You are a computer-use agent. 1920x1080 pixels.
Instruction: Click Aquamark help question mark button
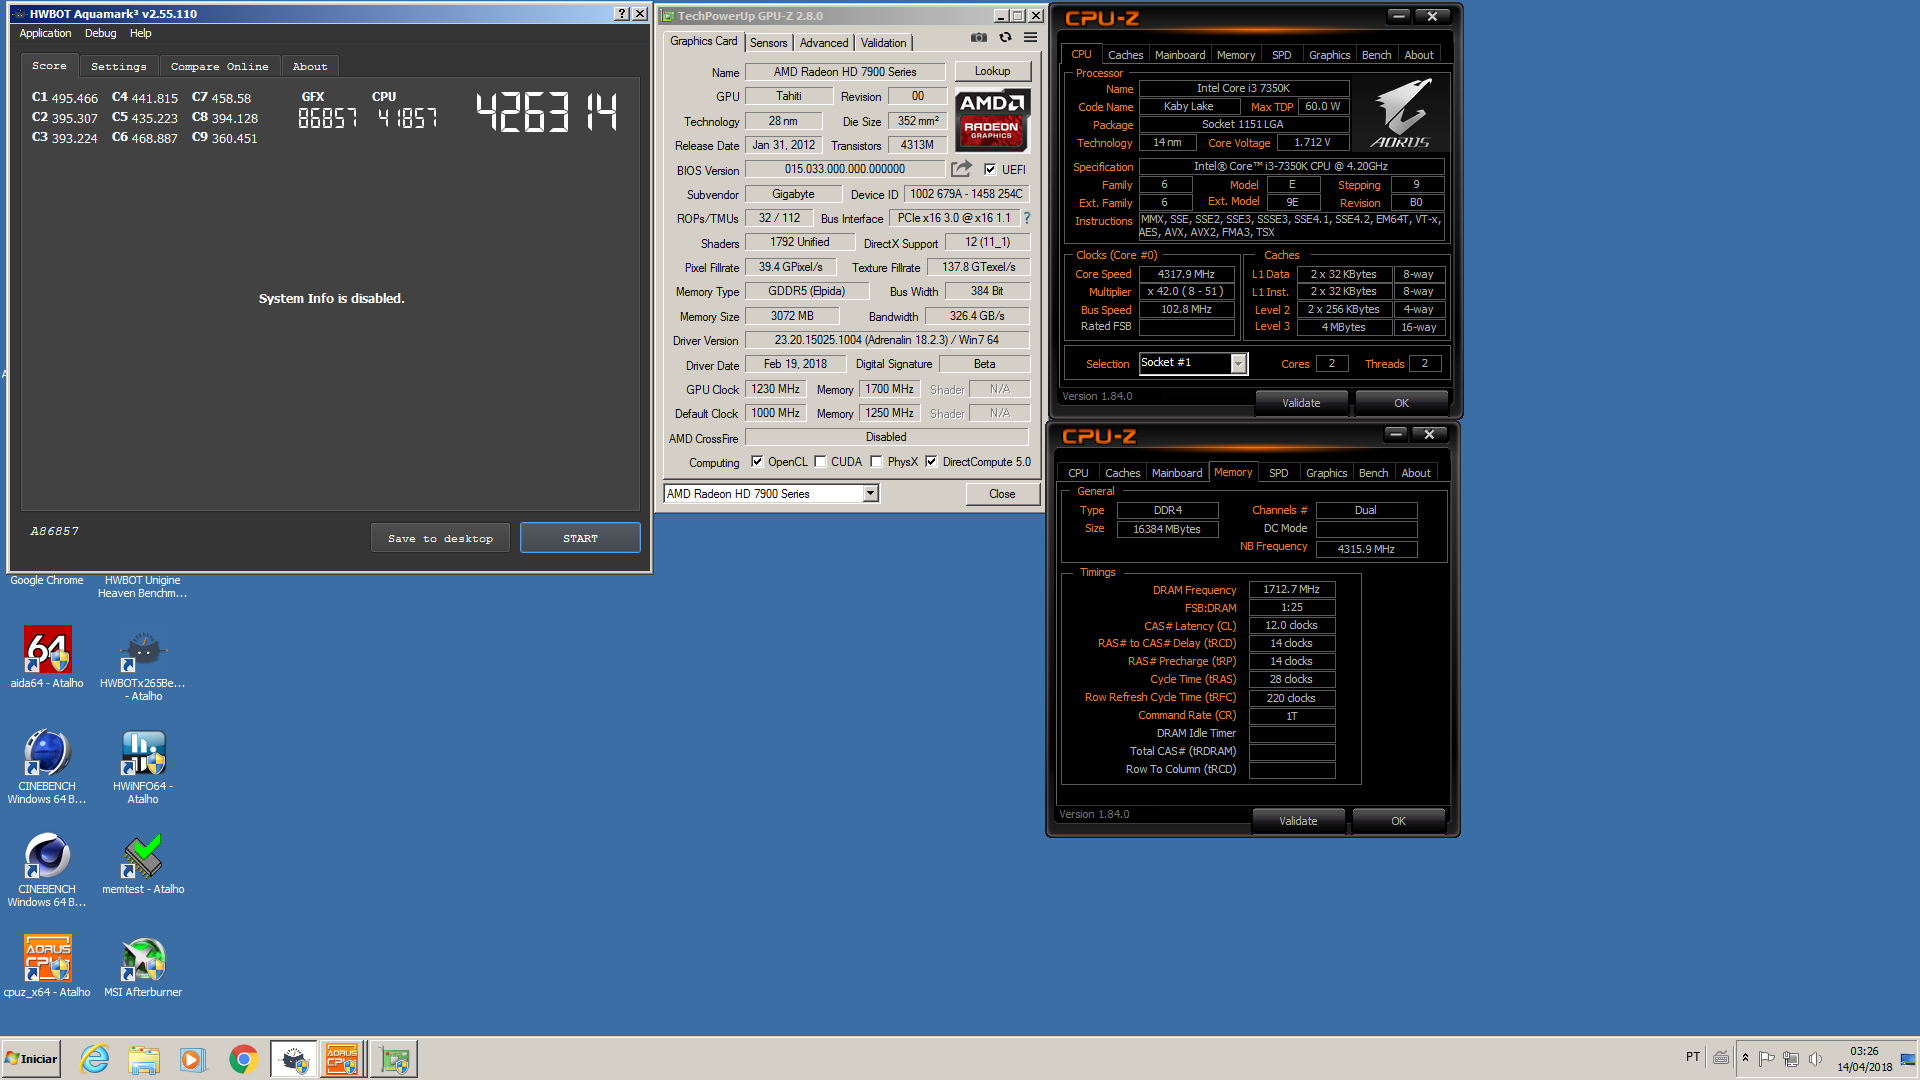point(622,14)
